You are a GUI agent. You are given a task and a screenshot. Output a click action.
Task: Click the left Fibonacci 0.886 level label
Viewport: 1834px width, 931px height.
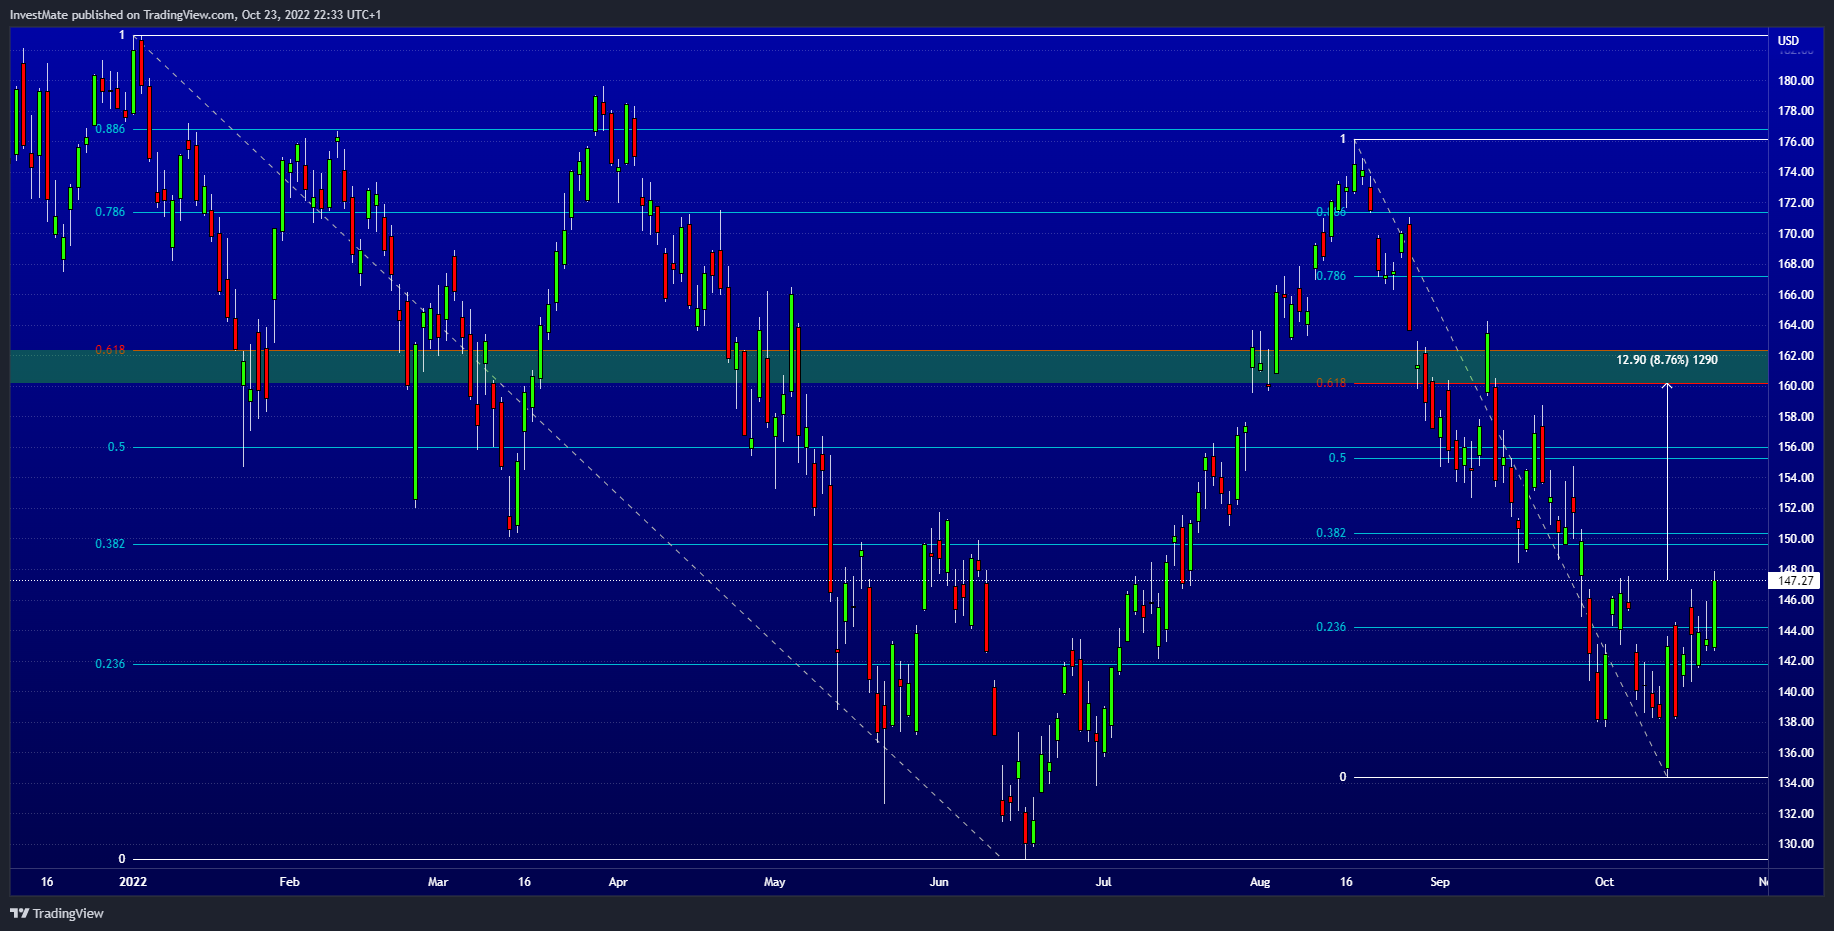pos(110,129)
